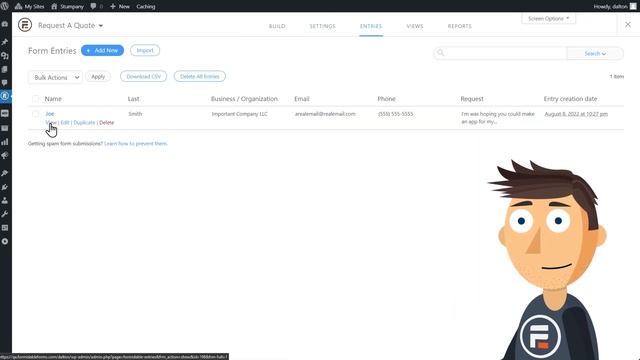Click the Duplicate link under Joe

point(84,122)
